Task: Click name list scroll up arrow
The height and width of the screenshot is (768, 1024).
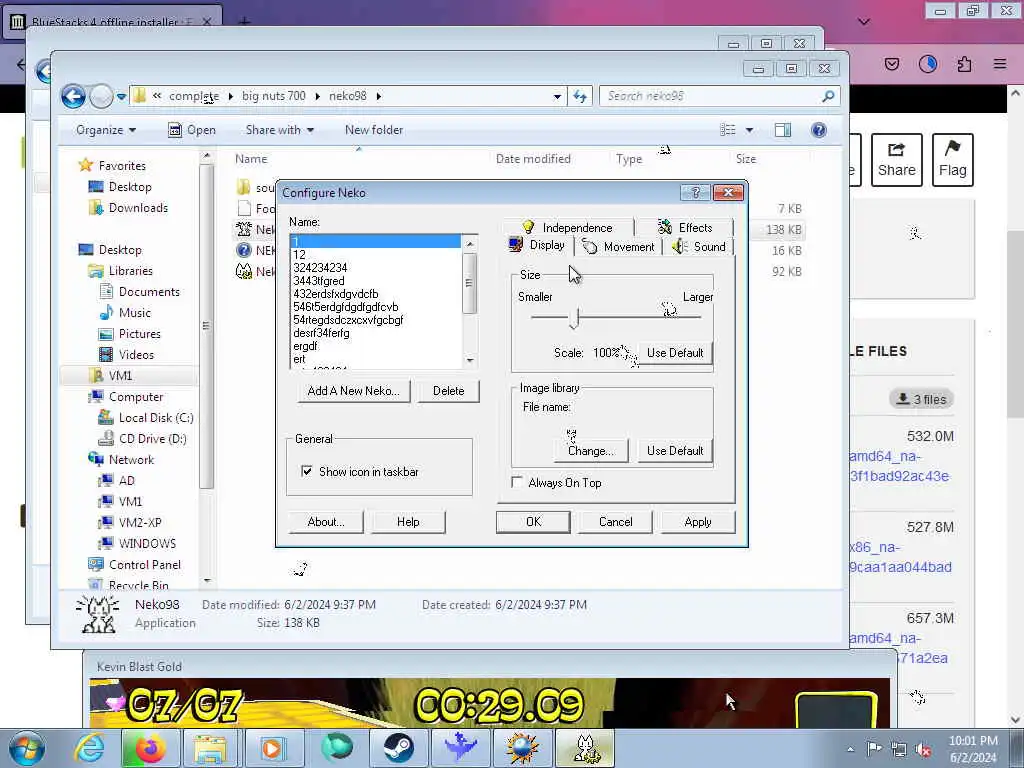Action: pos(470,243)
